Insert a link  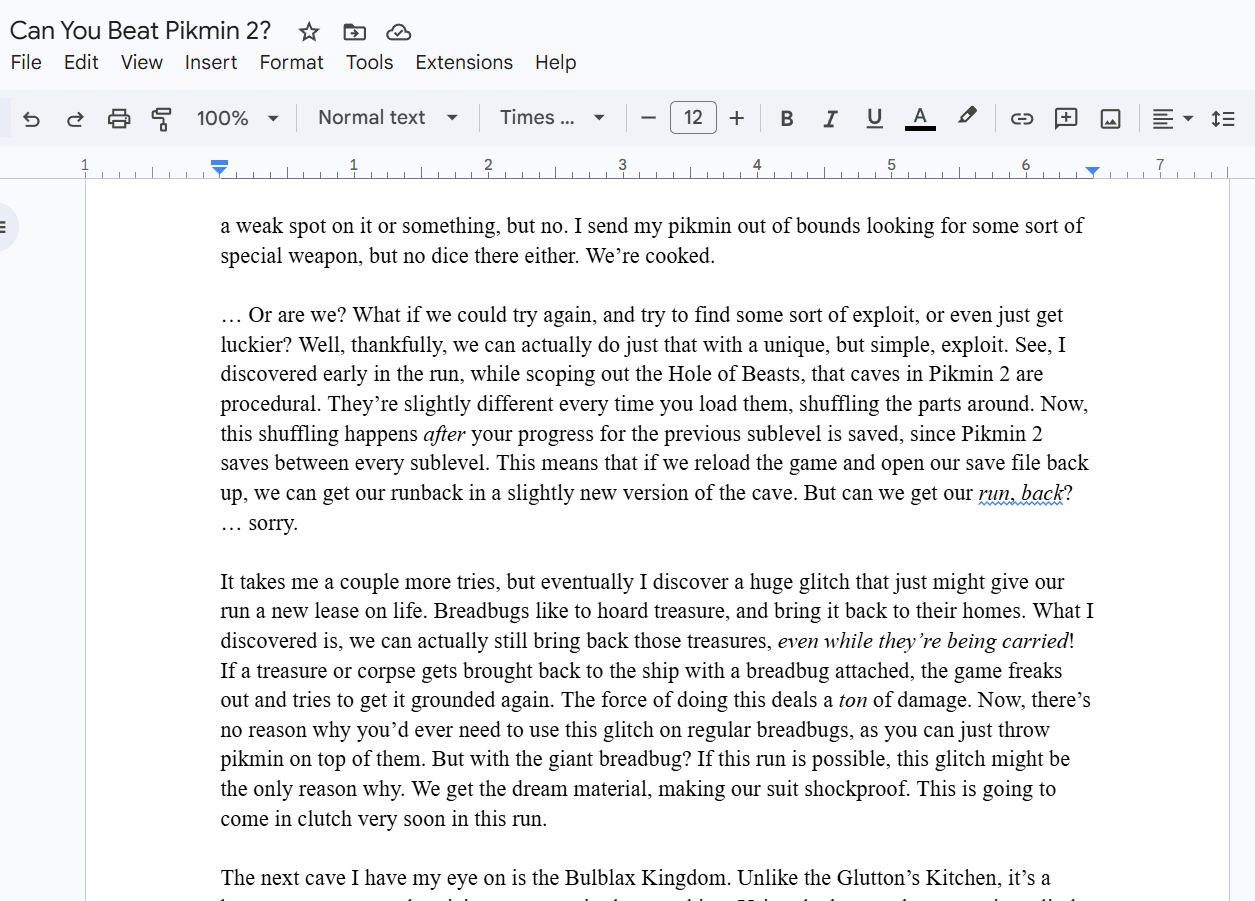(x=1021, y=118)
